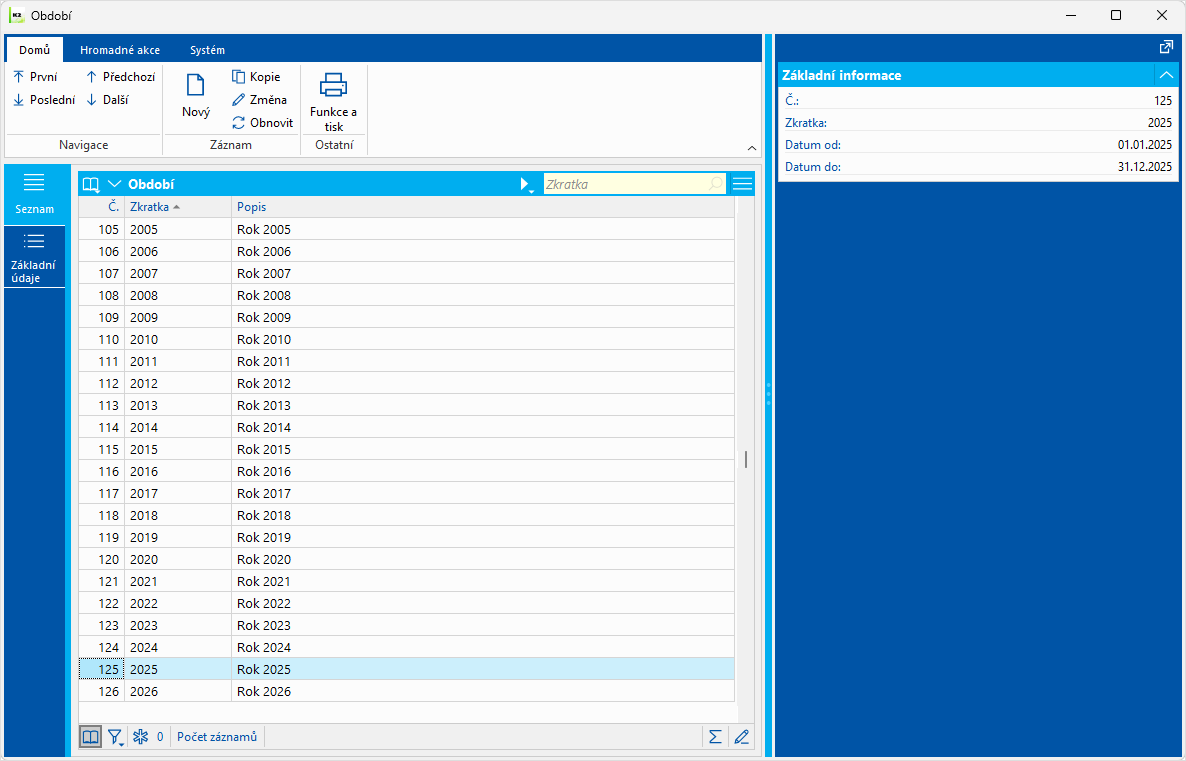The height and width of the screenshot is (761, 1186).
Task: Expand the Období header chevron
Action: 115,184
